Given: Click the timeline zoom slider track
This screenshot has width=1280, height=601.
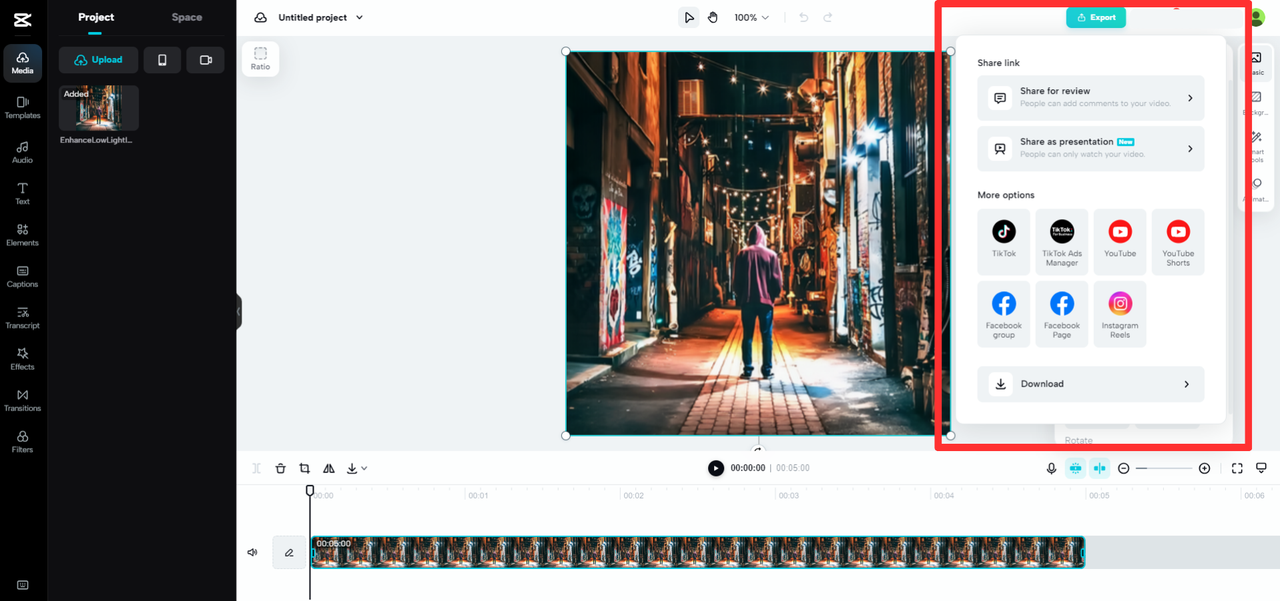Looking at the screenshot, I should pyautogui.click(x=1164, y=468).
